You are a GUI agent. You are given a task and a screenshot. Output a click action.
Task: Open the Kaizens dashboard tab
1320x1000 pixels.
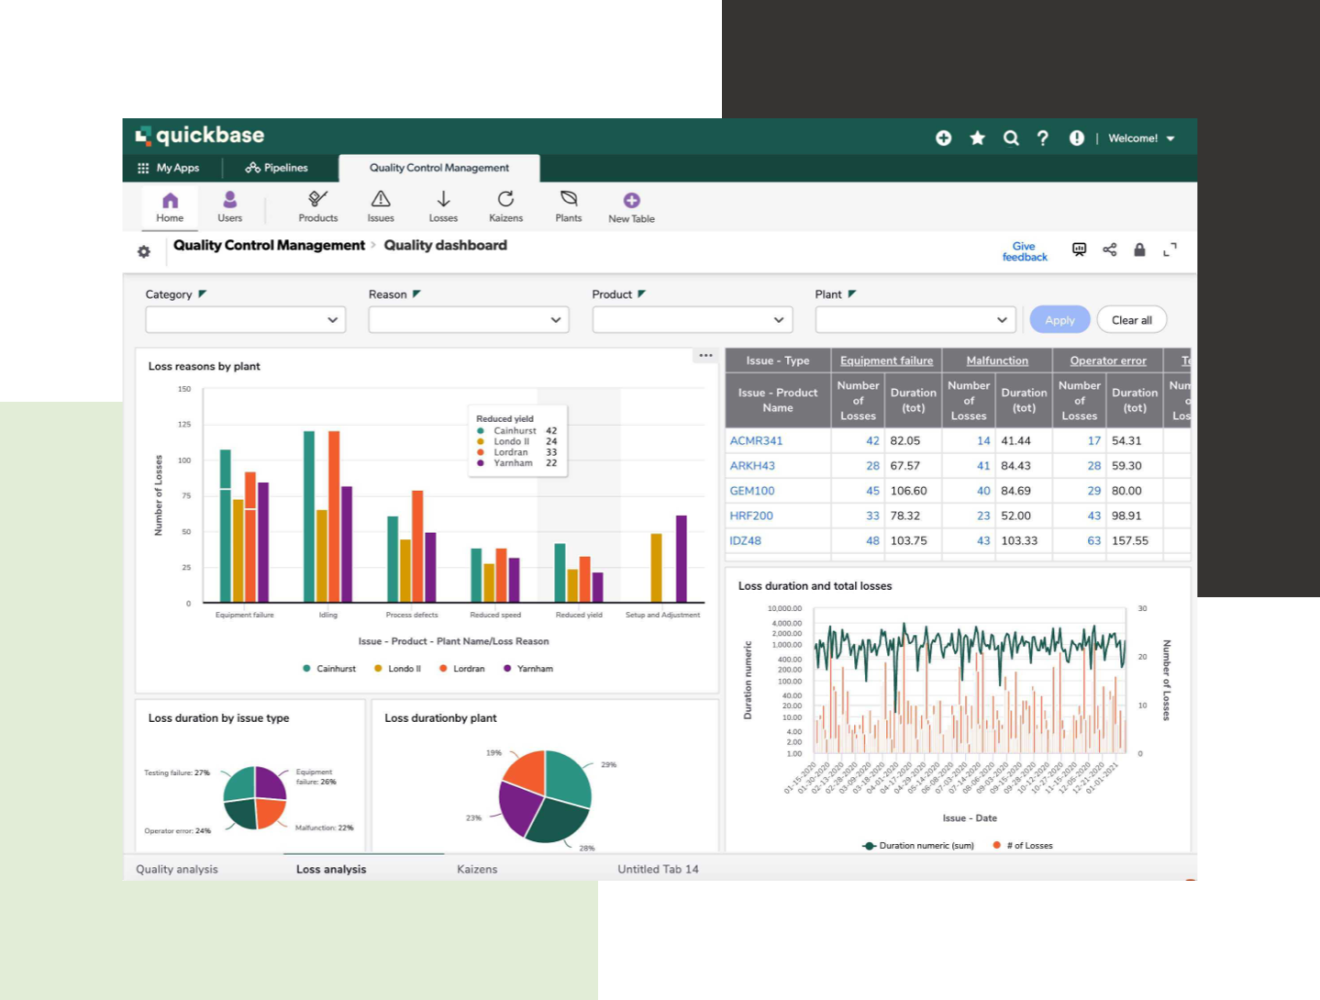pyautogui.click(x=477, y=869)
